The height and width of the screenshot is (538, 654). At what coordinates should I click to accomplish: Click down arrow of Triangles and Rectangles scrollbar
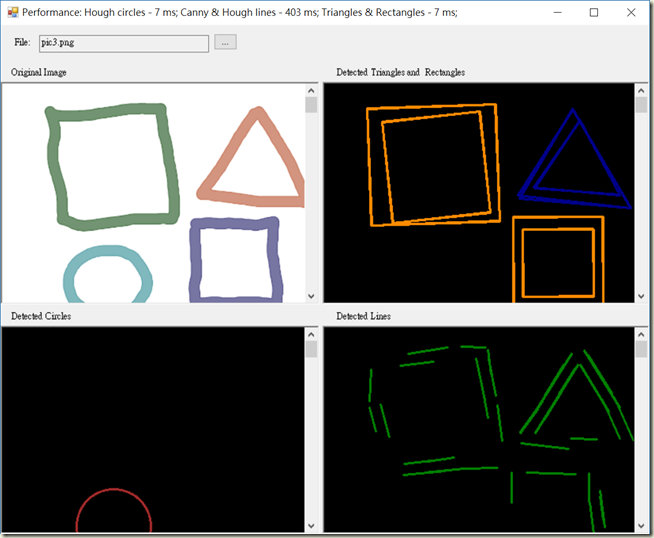[641, 296]
